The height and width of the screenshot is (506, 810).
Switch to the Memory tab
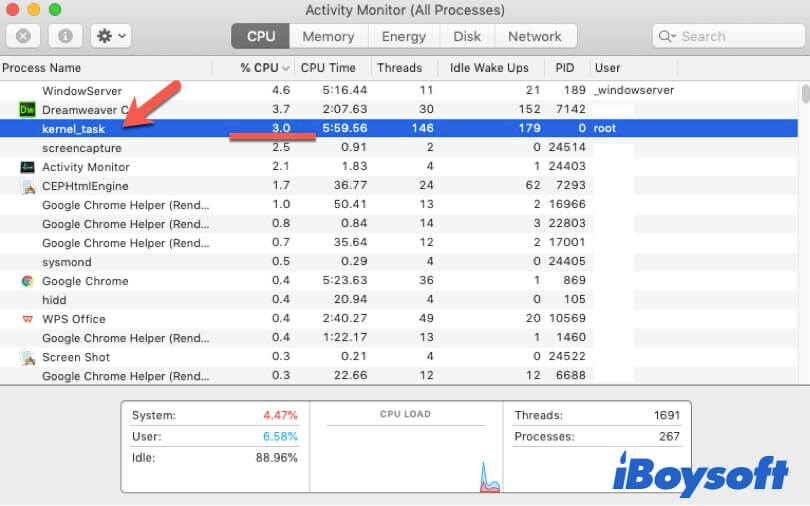pyautogui.click(x=328, y=36)
